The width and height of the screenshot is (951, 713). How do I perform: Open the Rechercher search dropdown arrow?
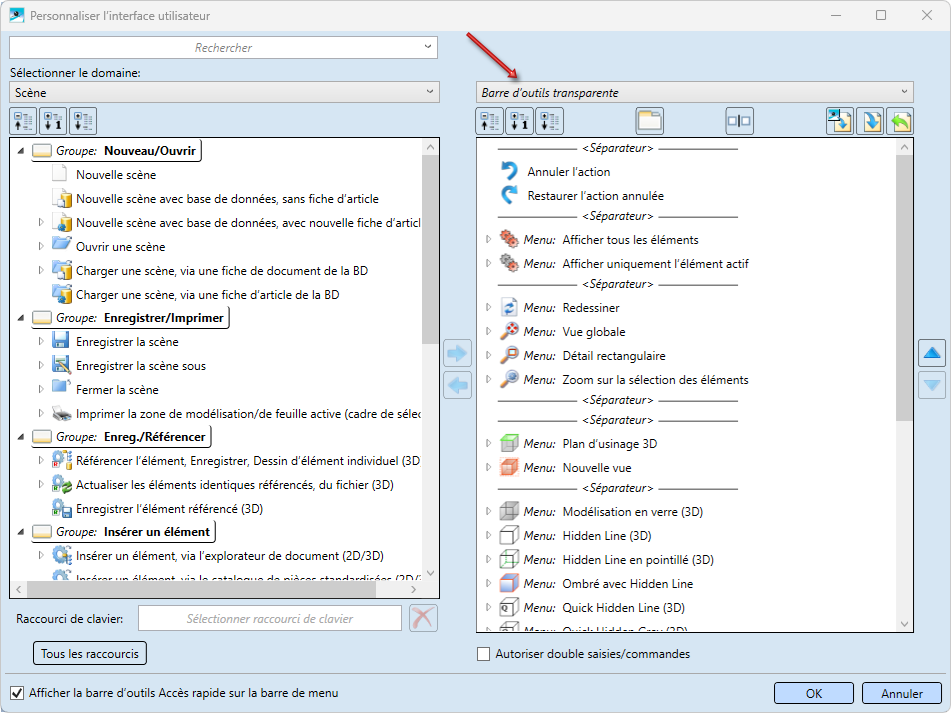[x=428, y=47]
